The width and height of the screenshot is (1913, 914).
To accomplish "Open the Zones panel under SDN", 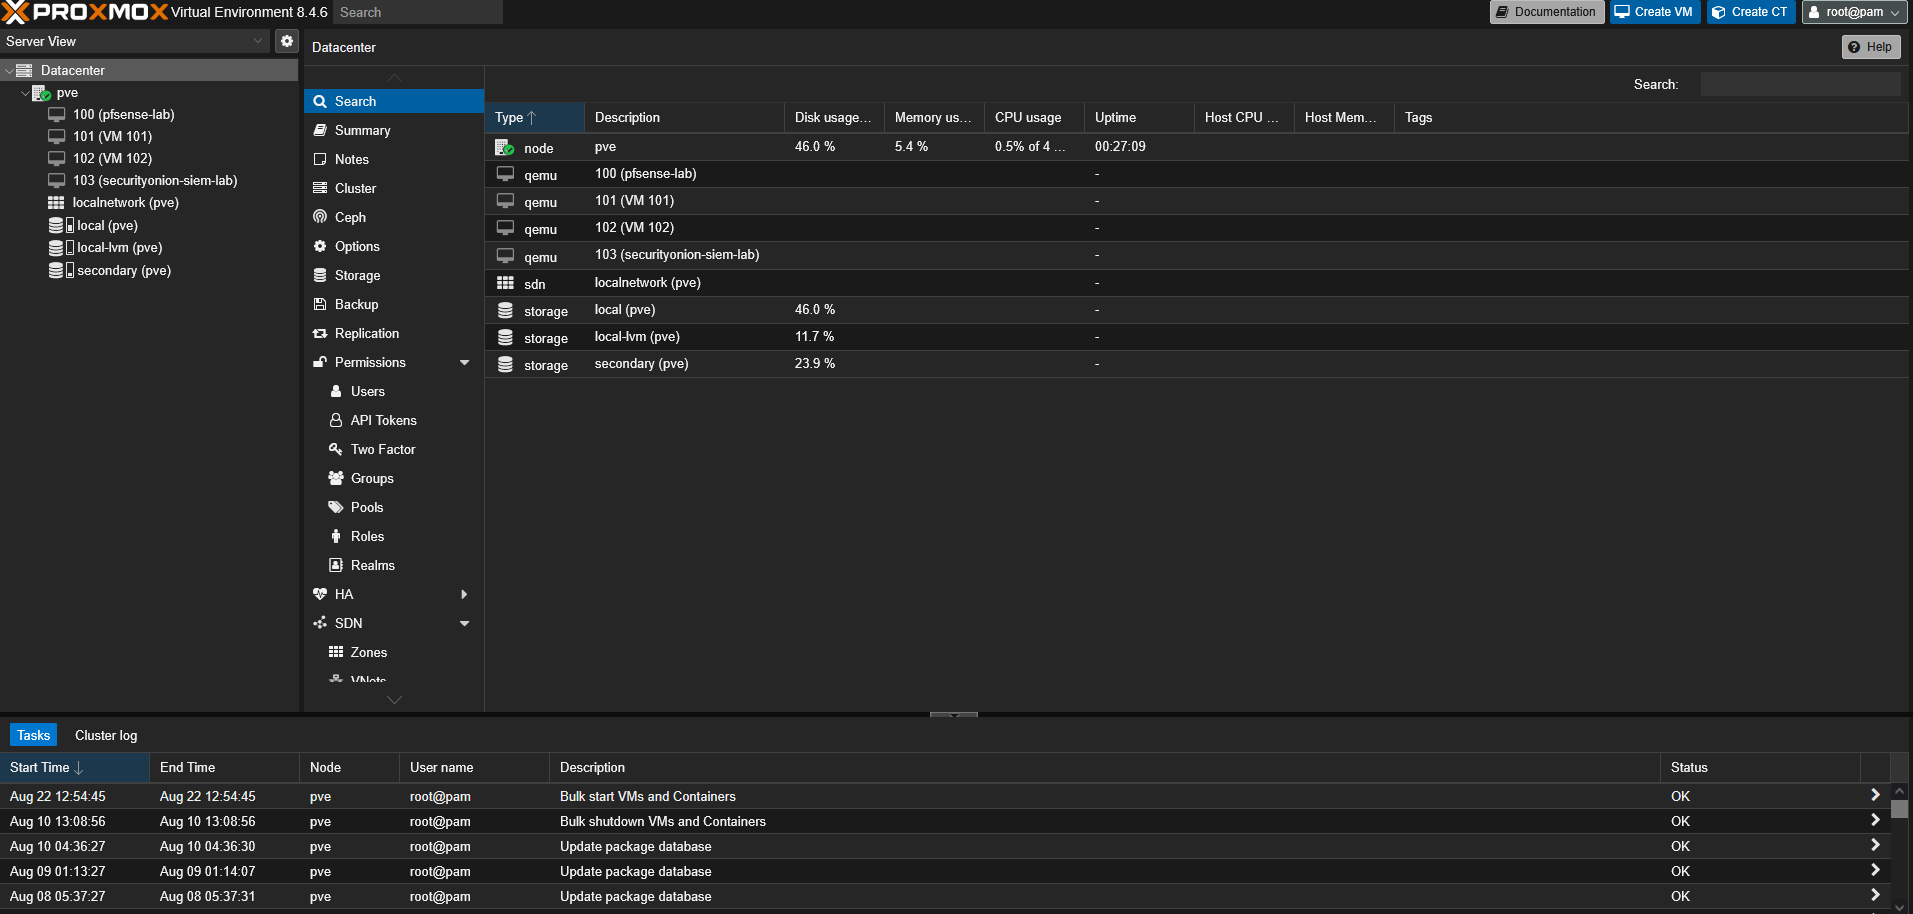I will coord(369,652).
